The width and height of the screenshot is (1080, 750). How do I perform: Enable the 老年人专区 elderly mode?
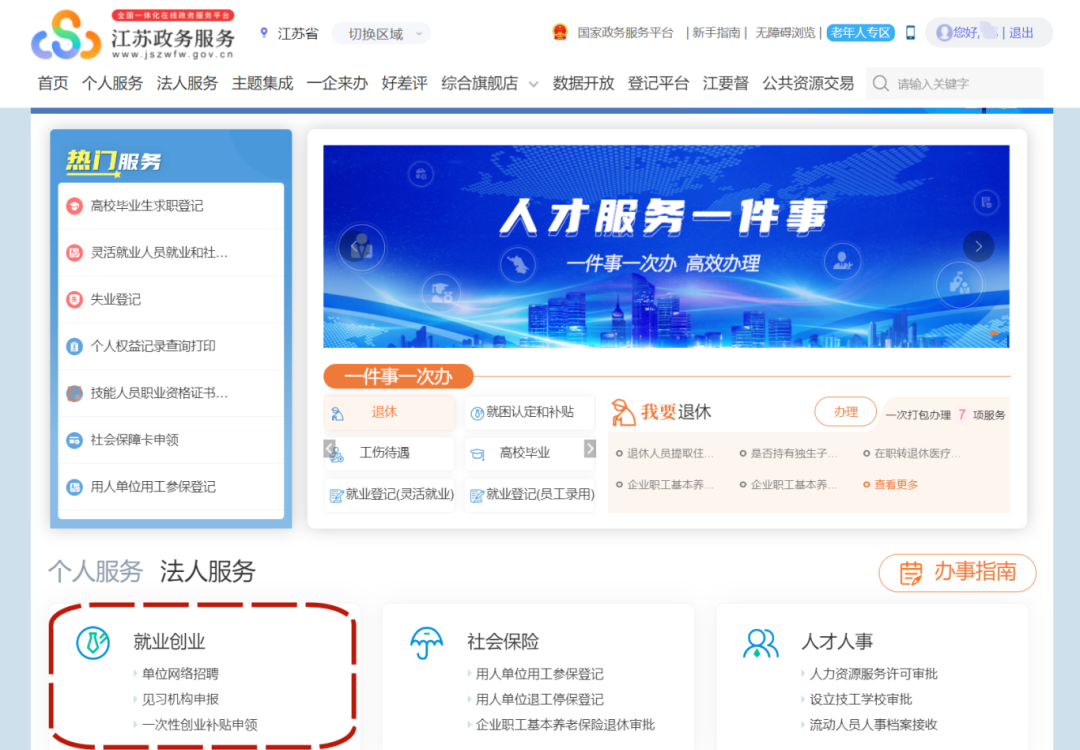tap(860, 33)
